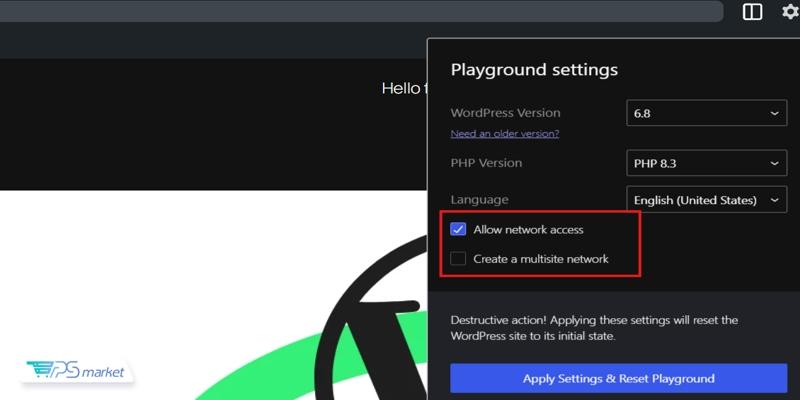Click the chevron on the WordPress version box
The image size is (800, 400).
tap(774, 113)
